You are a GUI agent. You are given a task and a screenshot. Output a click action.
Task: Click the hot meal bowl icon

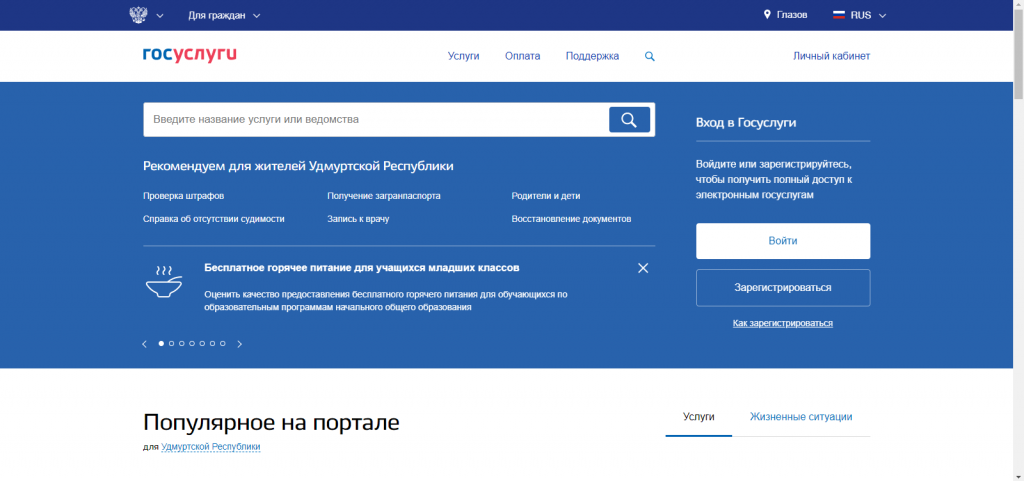[164, 281]
